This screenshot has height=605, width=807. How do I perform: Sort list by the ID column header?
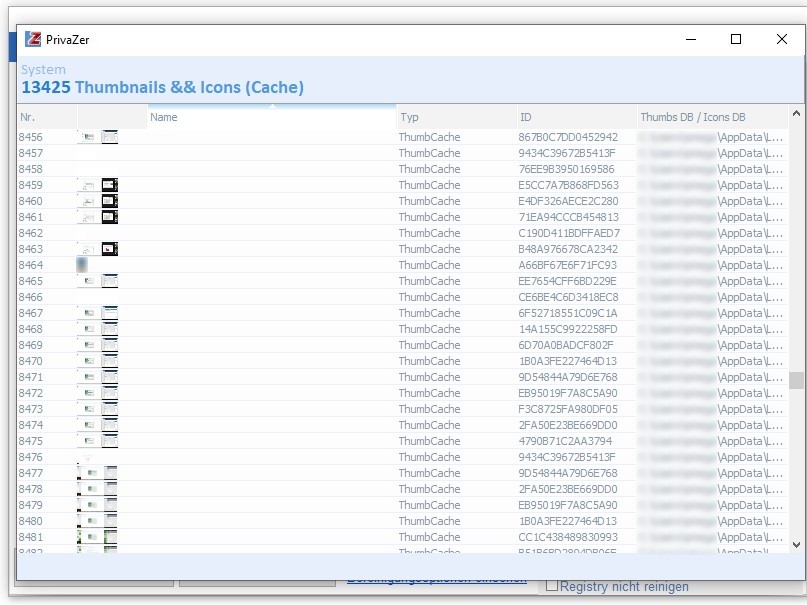click(x=577, y=117)
